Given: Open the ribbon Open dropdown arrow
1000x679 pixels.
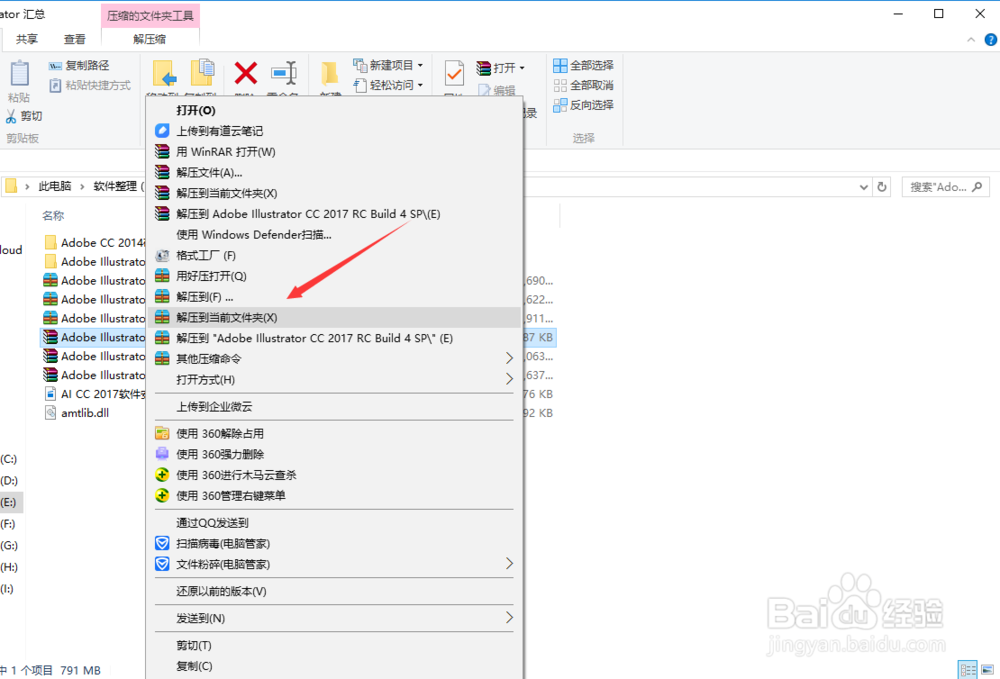Looking at the screenshot, I should pyautogui.click(x=522, y=68).
